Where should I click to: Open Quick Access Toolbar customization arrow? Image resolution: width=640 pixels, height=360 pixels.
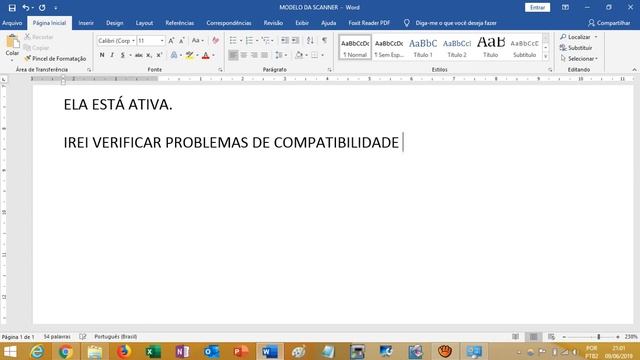click(56, 8)
